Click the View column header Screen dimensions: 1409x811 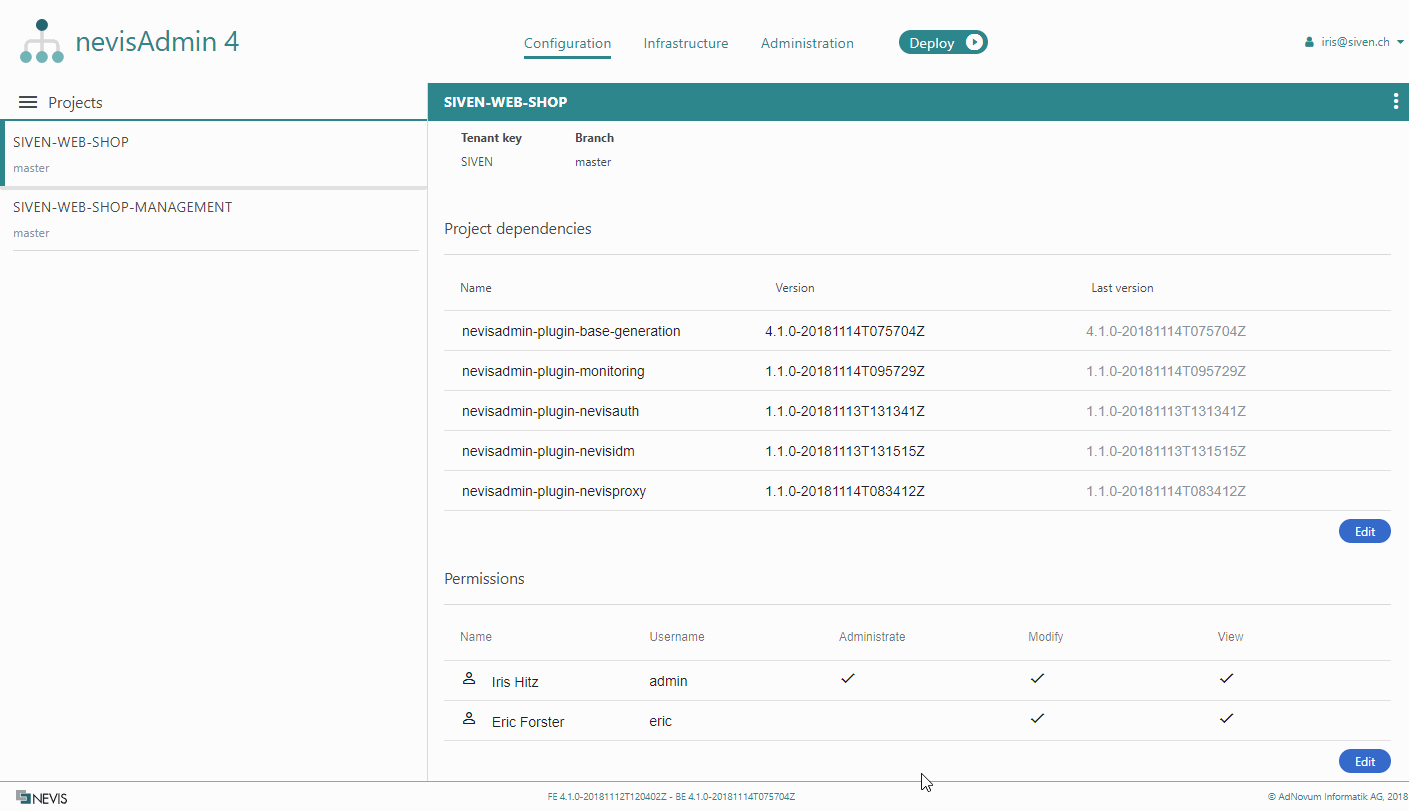coord(1231,637)
